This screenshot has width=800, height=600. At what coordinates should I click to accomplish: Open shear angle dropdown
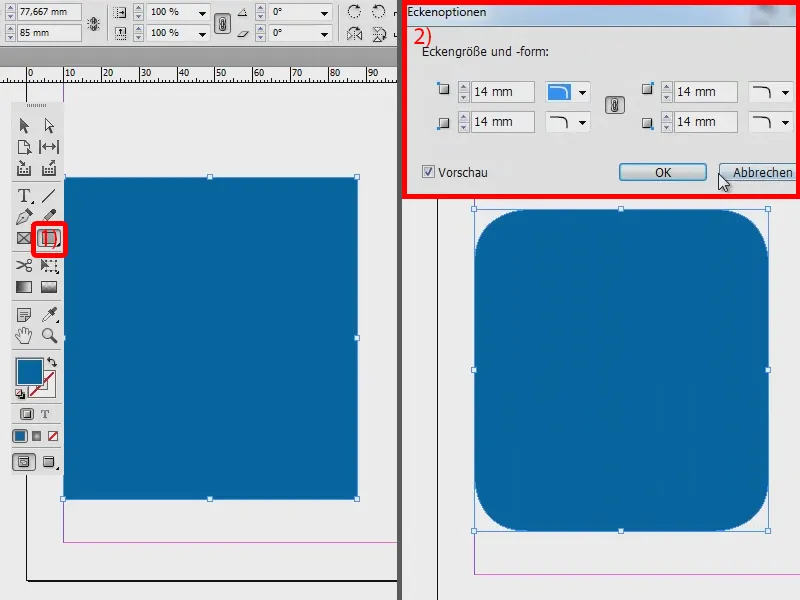click(324, 34)
